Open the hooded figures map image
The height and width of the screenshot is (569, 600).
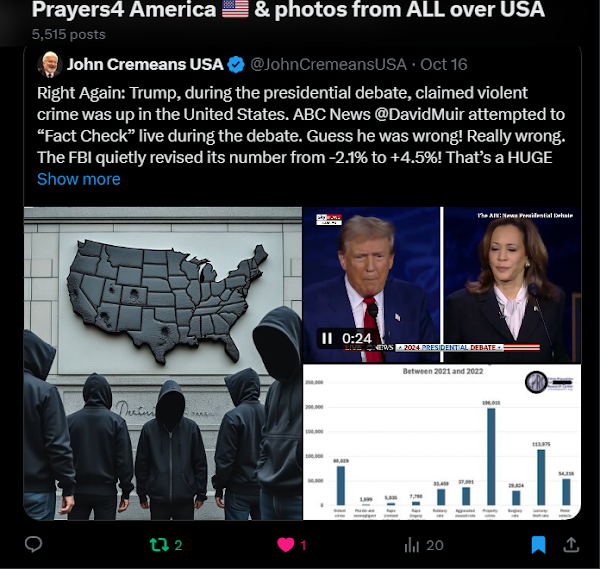pos(163,363)
